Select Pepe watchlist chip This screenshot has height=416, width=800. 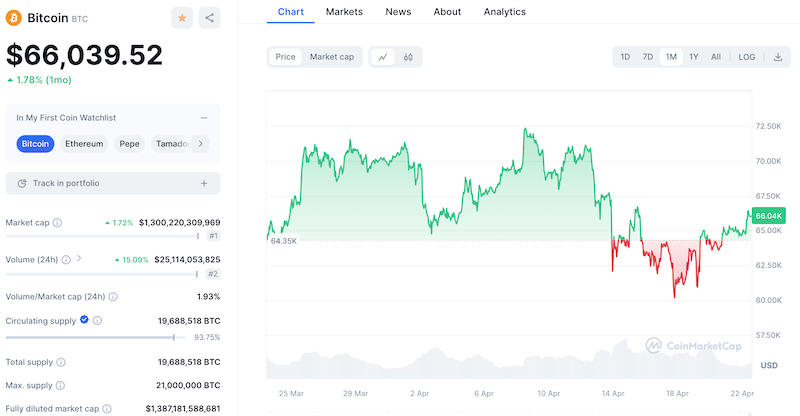pyautogui.click(x=130, y=144)
